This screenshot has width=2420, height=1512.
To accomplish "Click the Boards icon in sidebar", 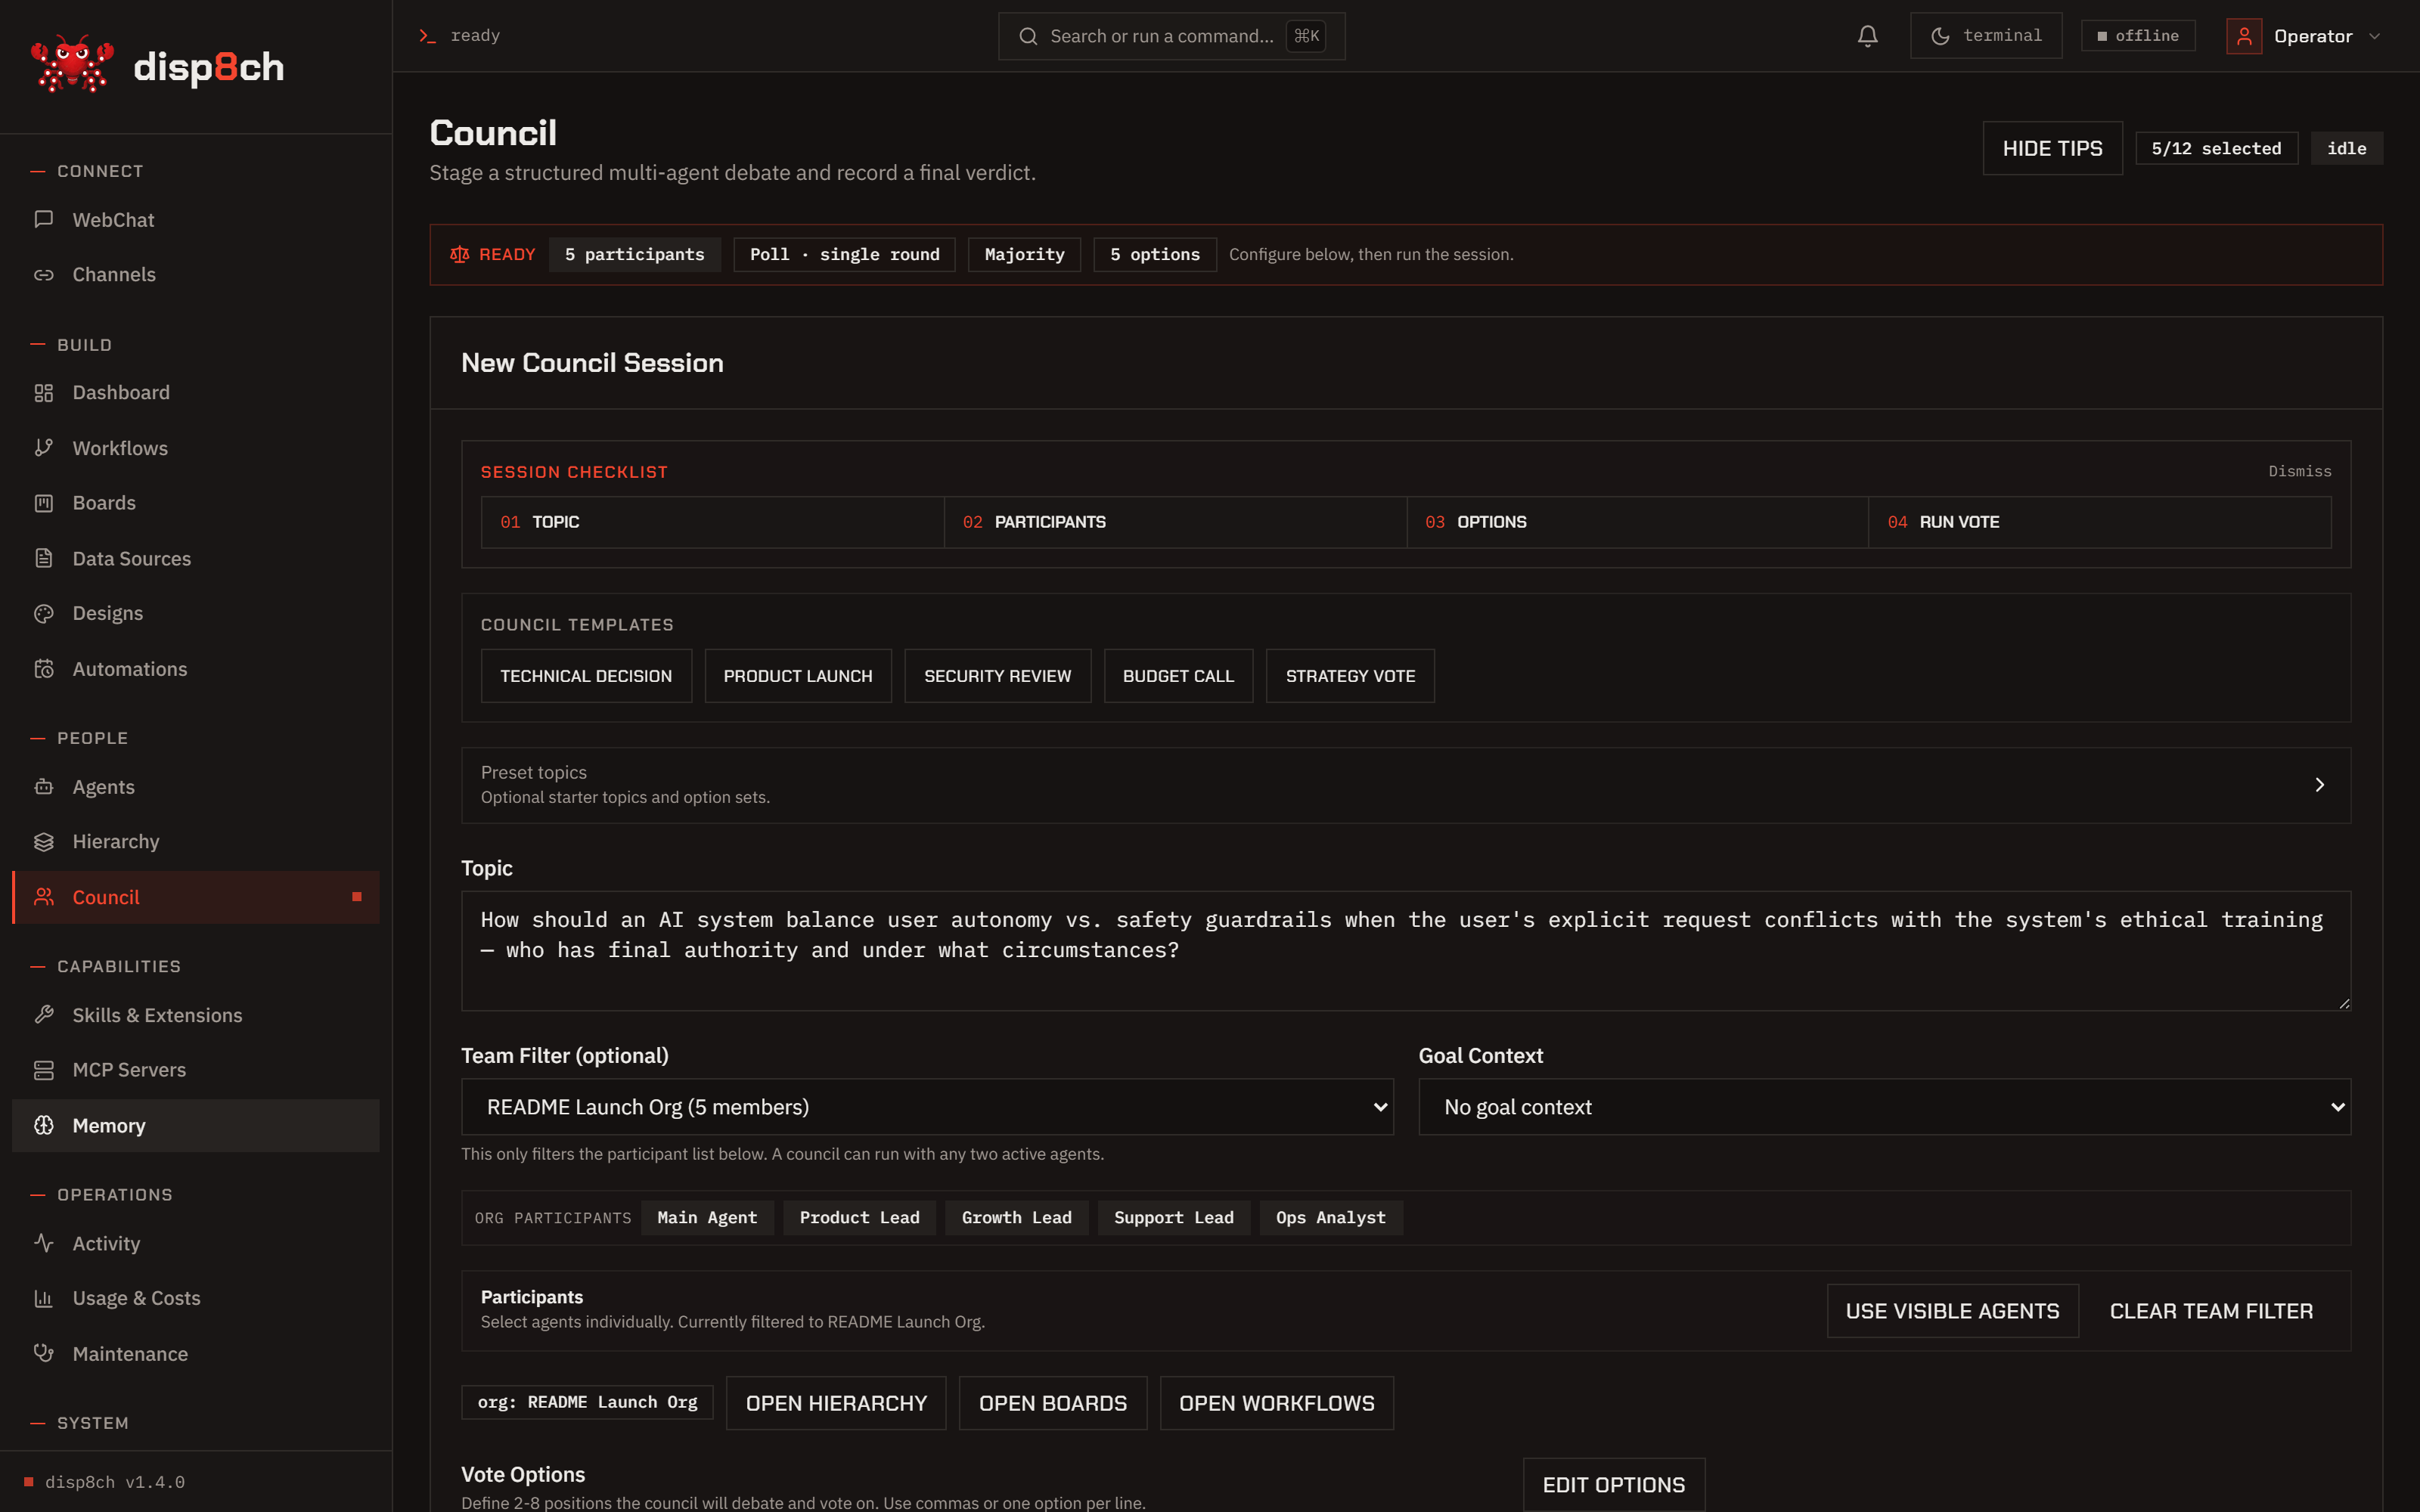I will (x=44, y=502).
